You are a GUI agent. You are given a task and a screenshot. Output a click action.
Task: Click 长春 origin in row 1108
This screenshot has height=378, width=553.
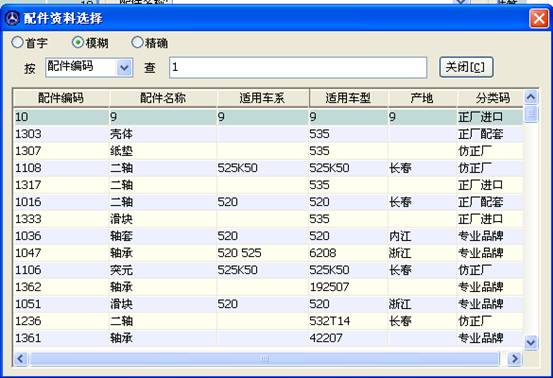pos(400,168)
